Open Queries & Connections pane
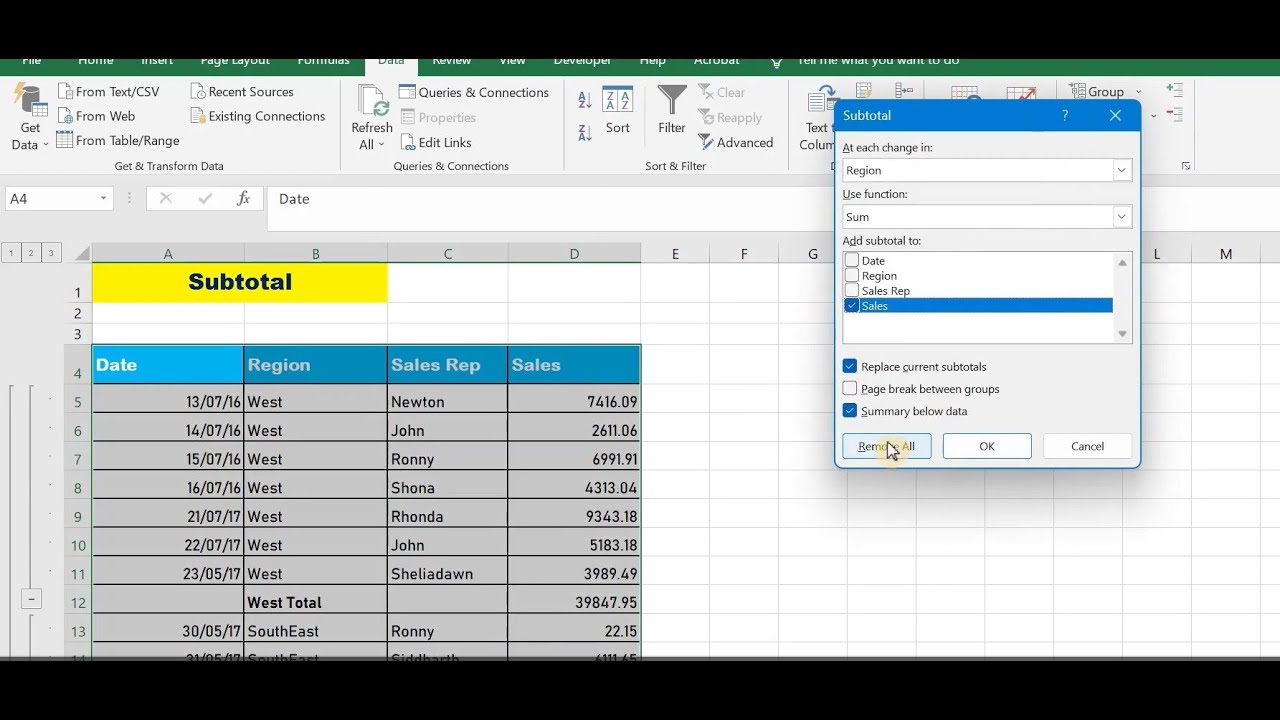The image size is (1280, 720). 474,92
